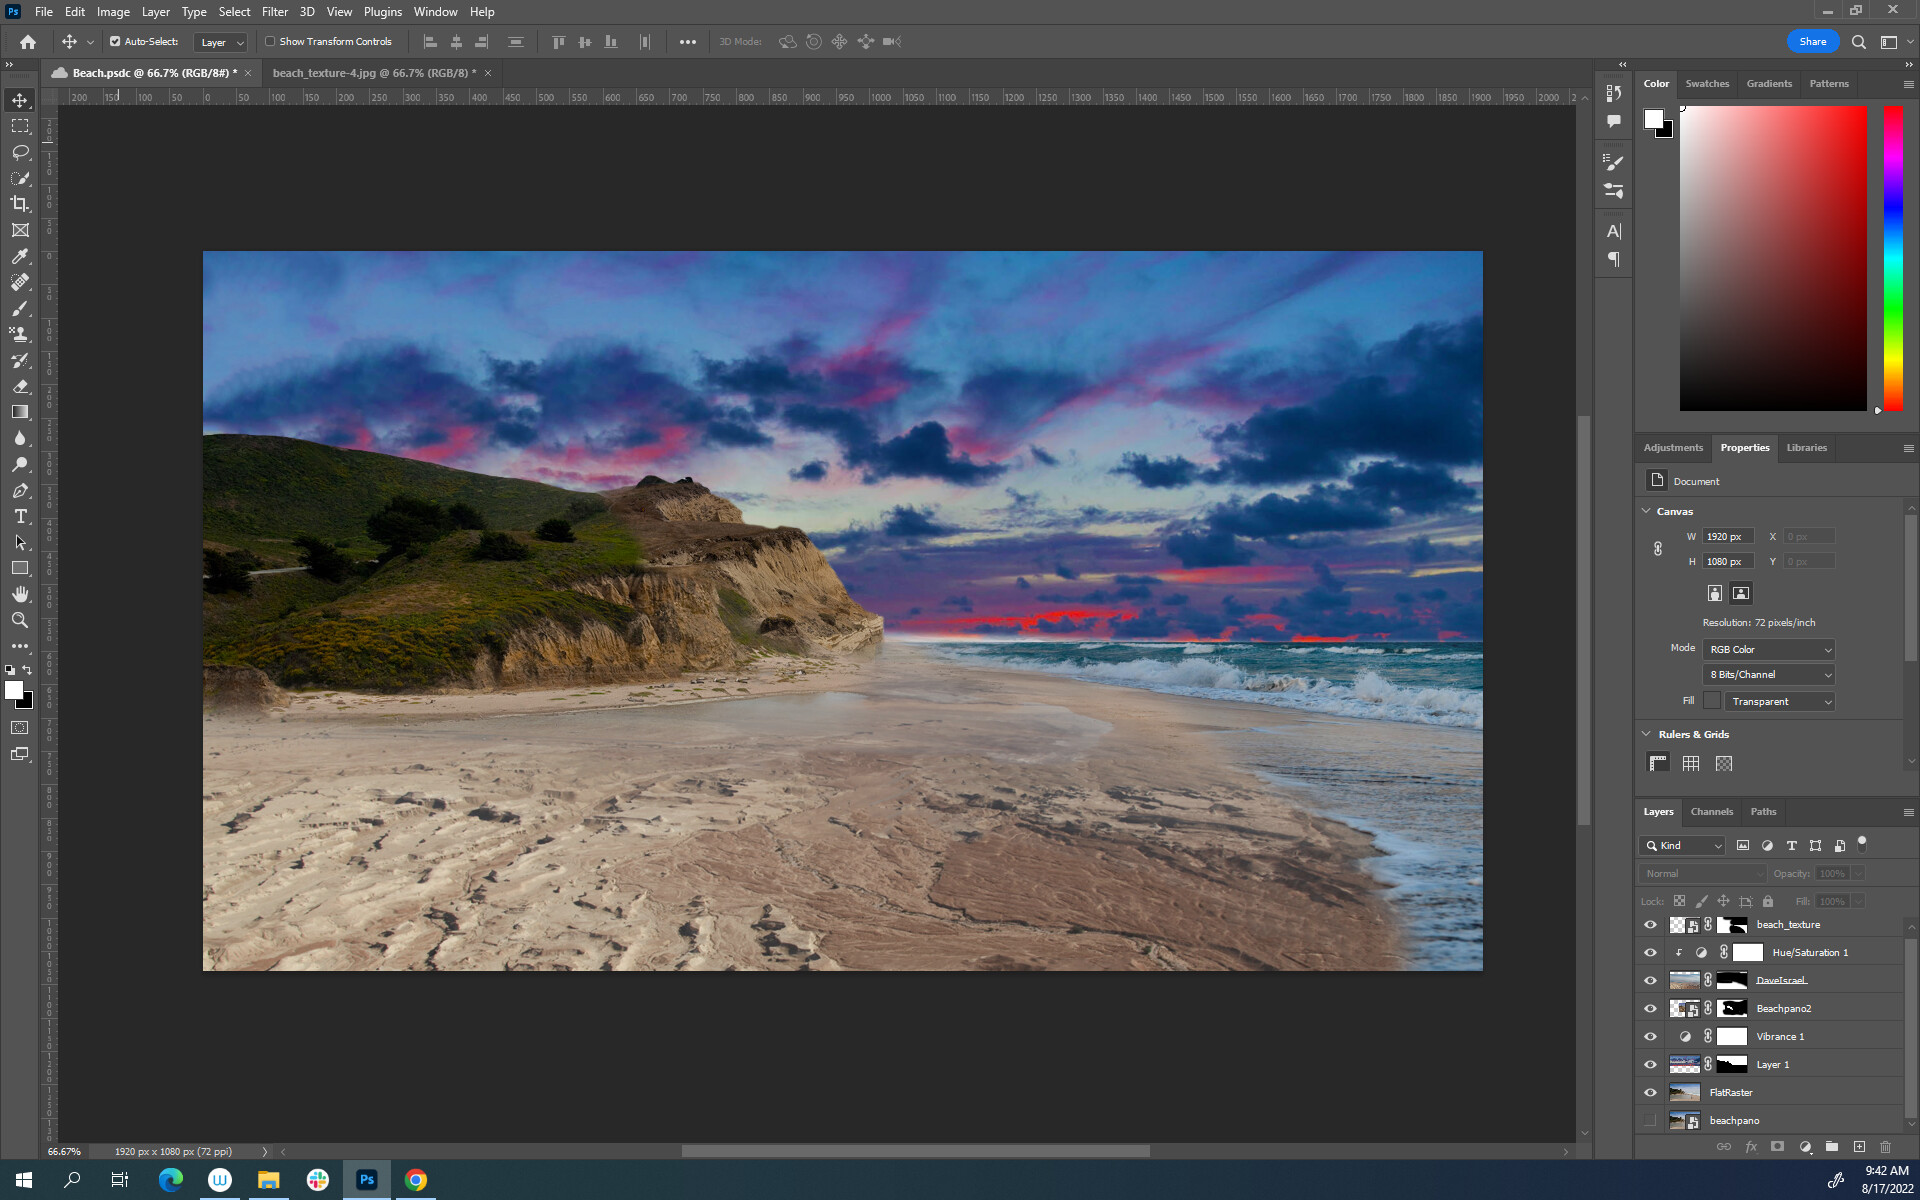Open the Fill dropdown set to Transparent
This screenshot has width=1920, height=1200.
click(x=1779, y=701)
